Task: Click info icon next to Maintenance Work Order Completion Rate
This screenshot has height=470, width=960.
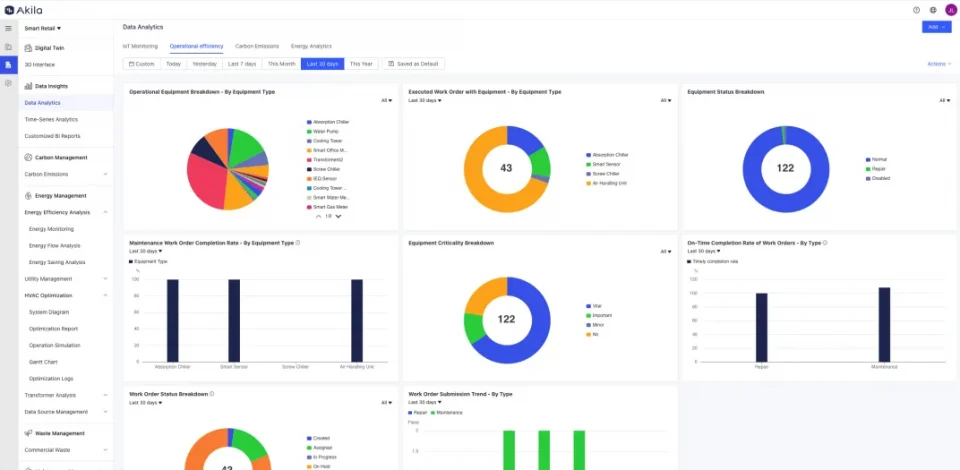Action: pos(298,242)
